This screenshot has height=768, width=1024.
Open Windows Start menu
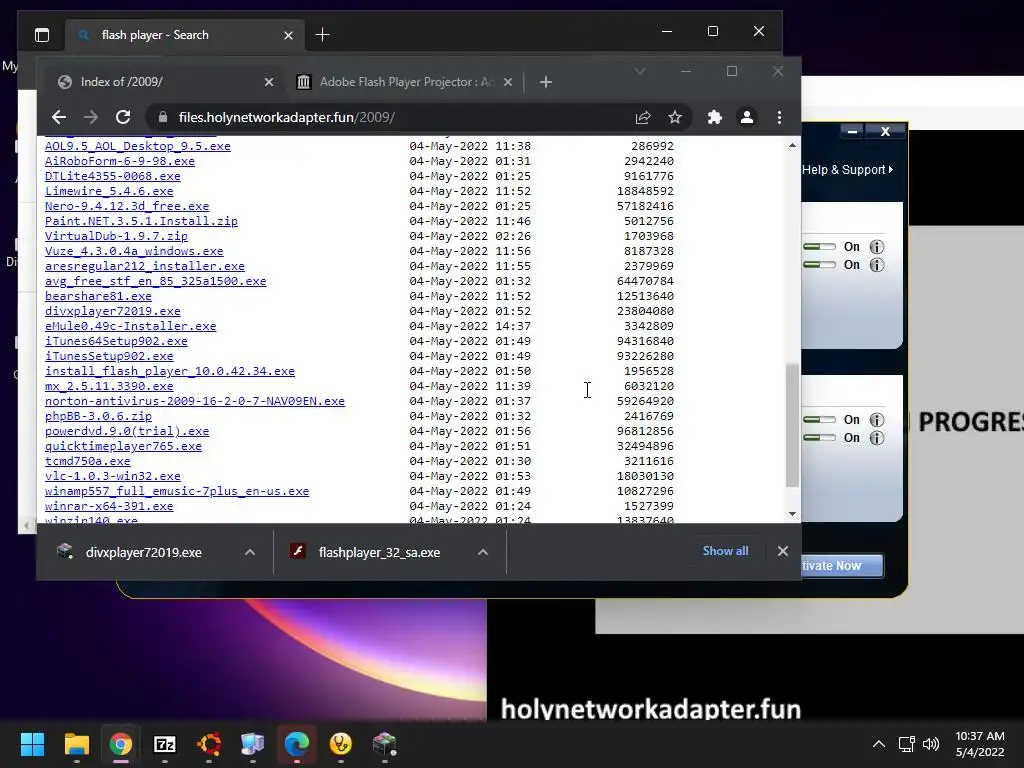click(x=32, y=744)
